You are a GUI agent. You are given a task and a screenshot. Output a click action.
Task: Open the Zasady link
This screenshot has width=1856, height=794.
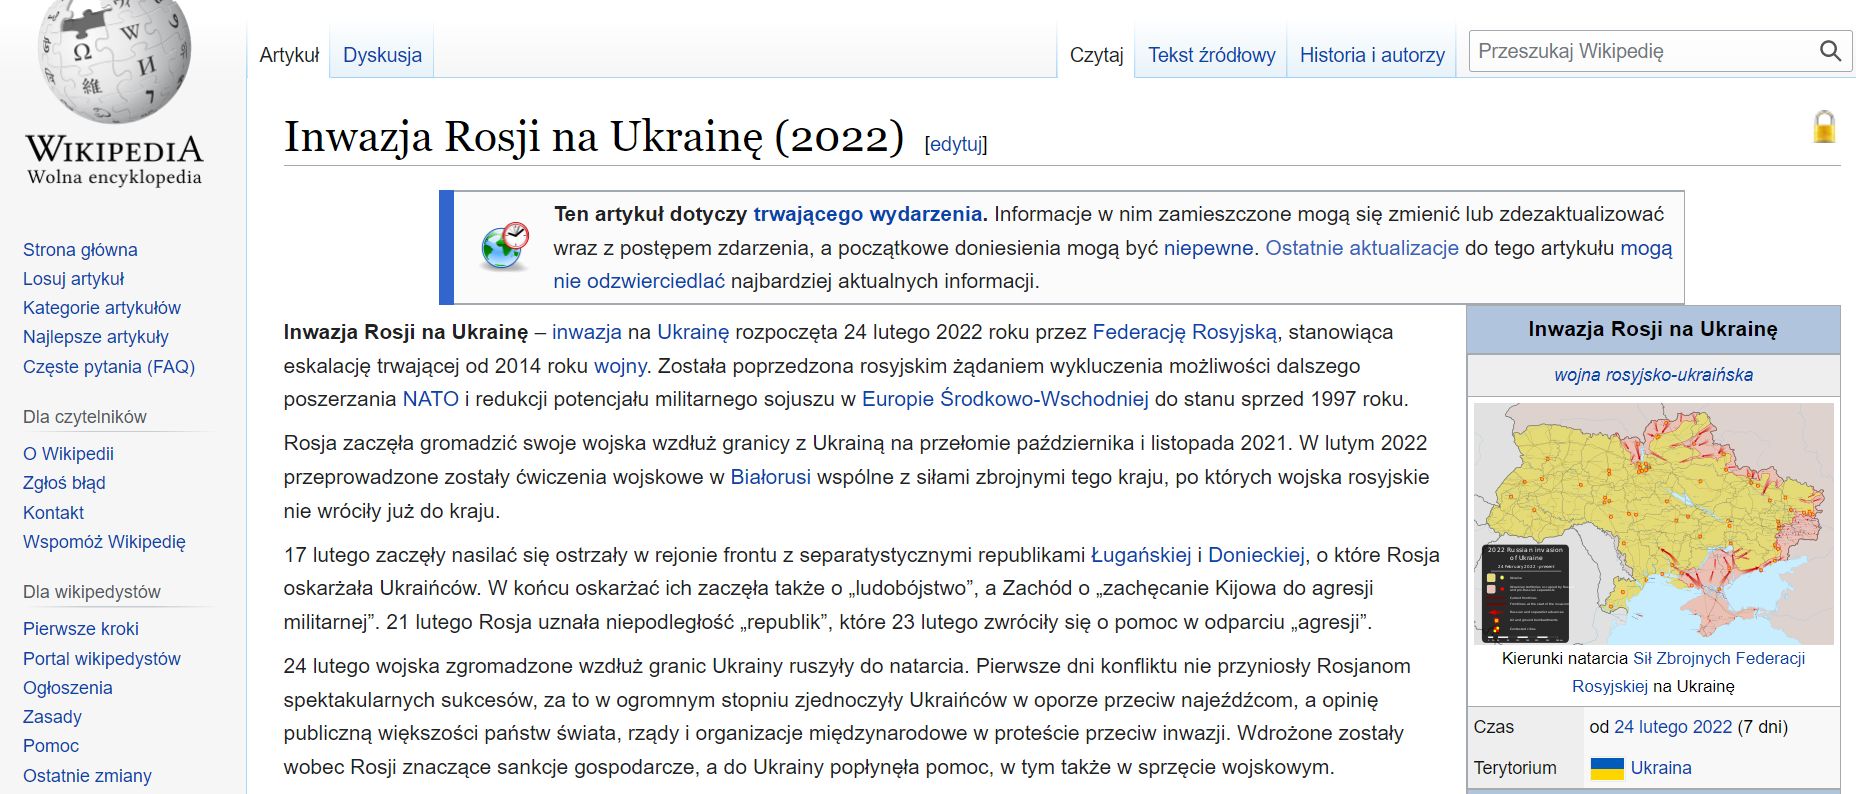tap(52, 717)
